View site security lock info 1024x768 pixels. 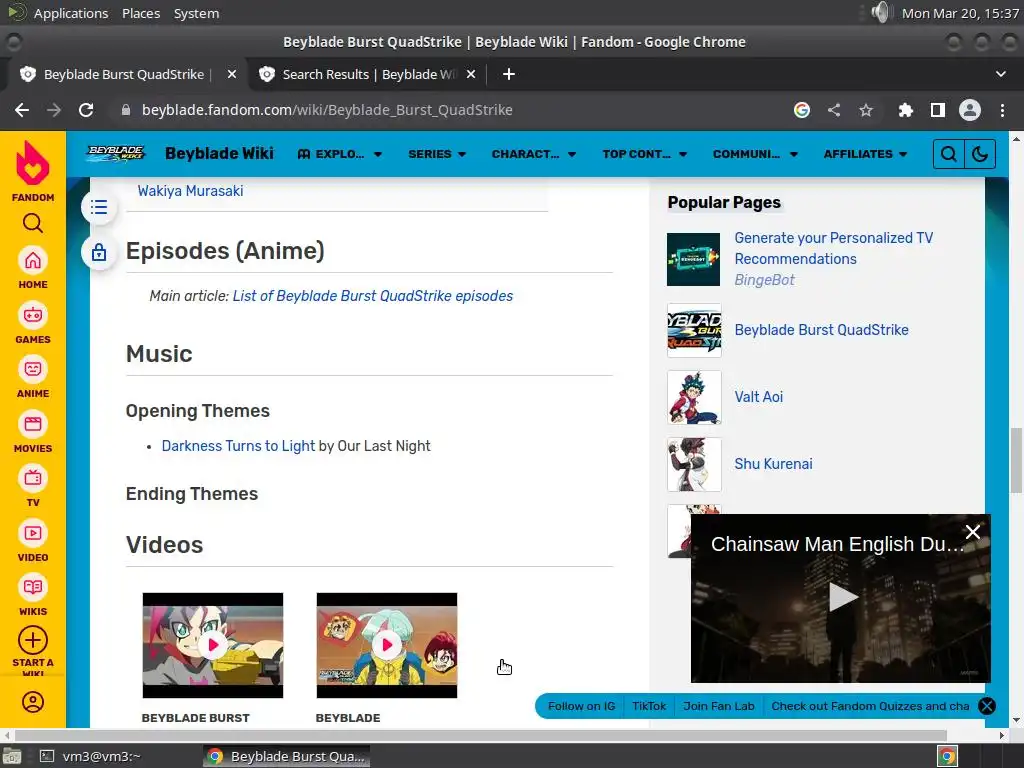(126, 110)
